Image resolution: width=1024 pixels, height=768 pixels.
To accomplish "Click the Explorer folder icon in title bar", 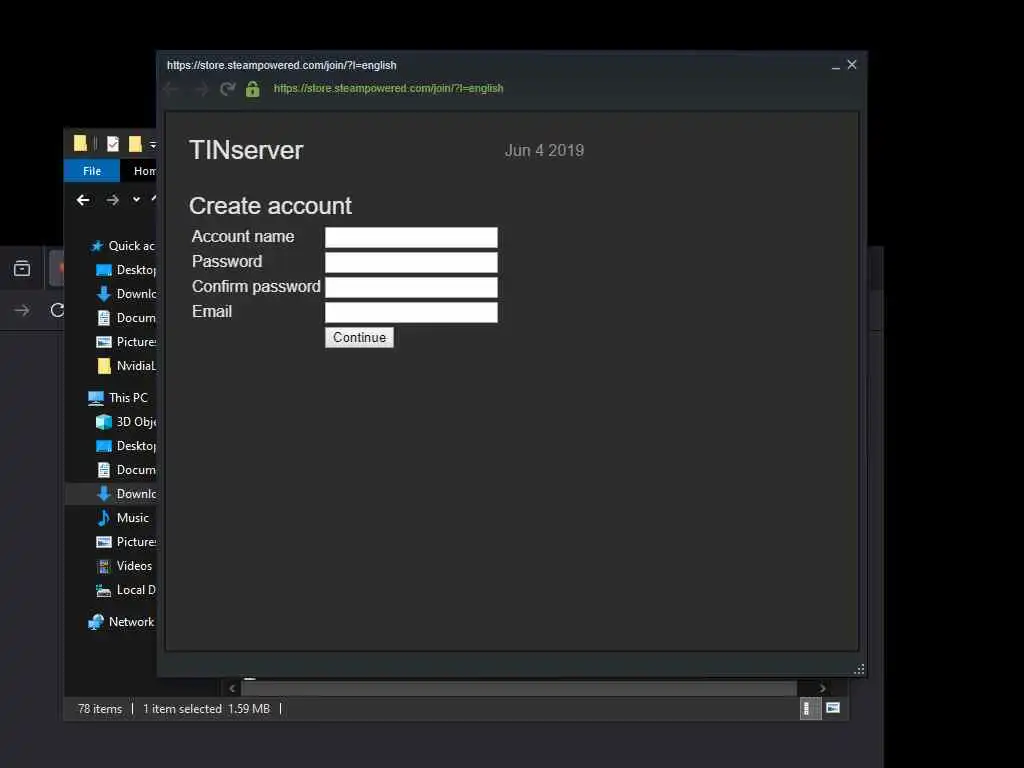I will [x=80, y=144].
